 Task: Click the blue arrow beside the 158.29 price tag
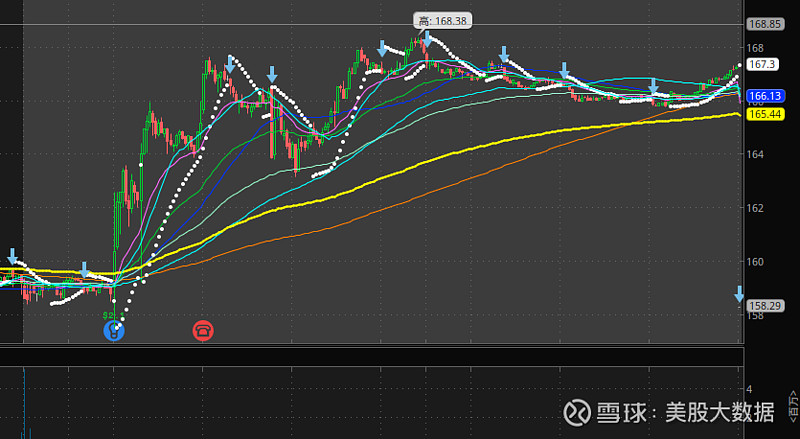click(x=739, y=294)
